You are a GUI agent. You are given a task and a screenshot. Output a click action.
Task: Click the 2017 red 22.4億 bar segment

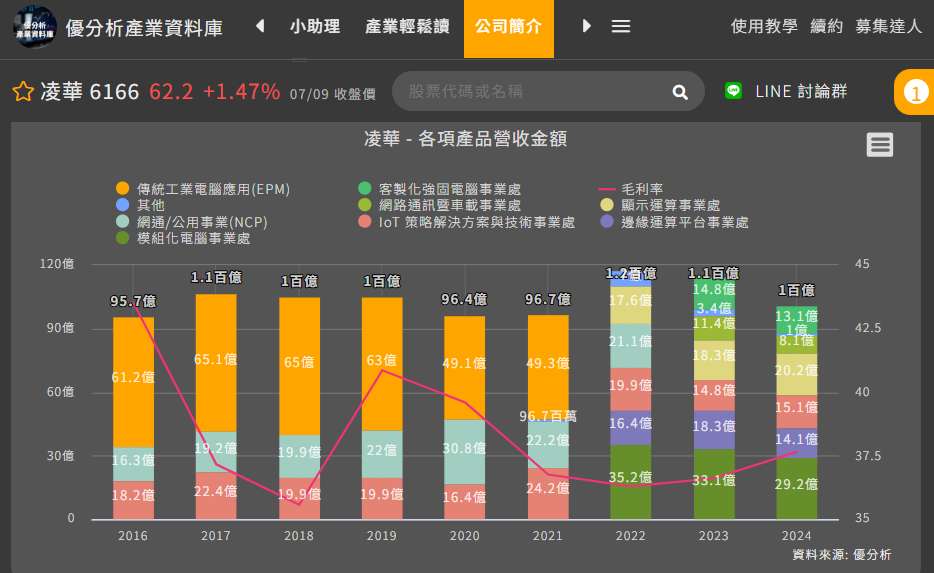point(216,496)
